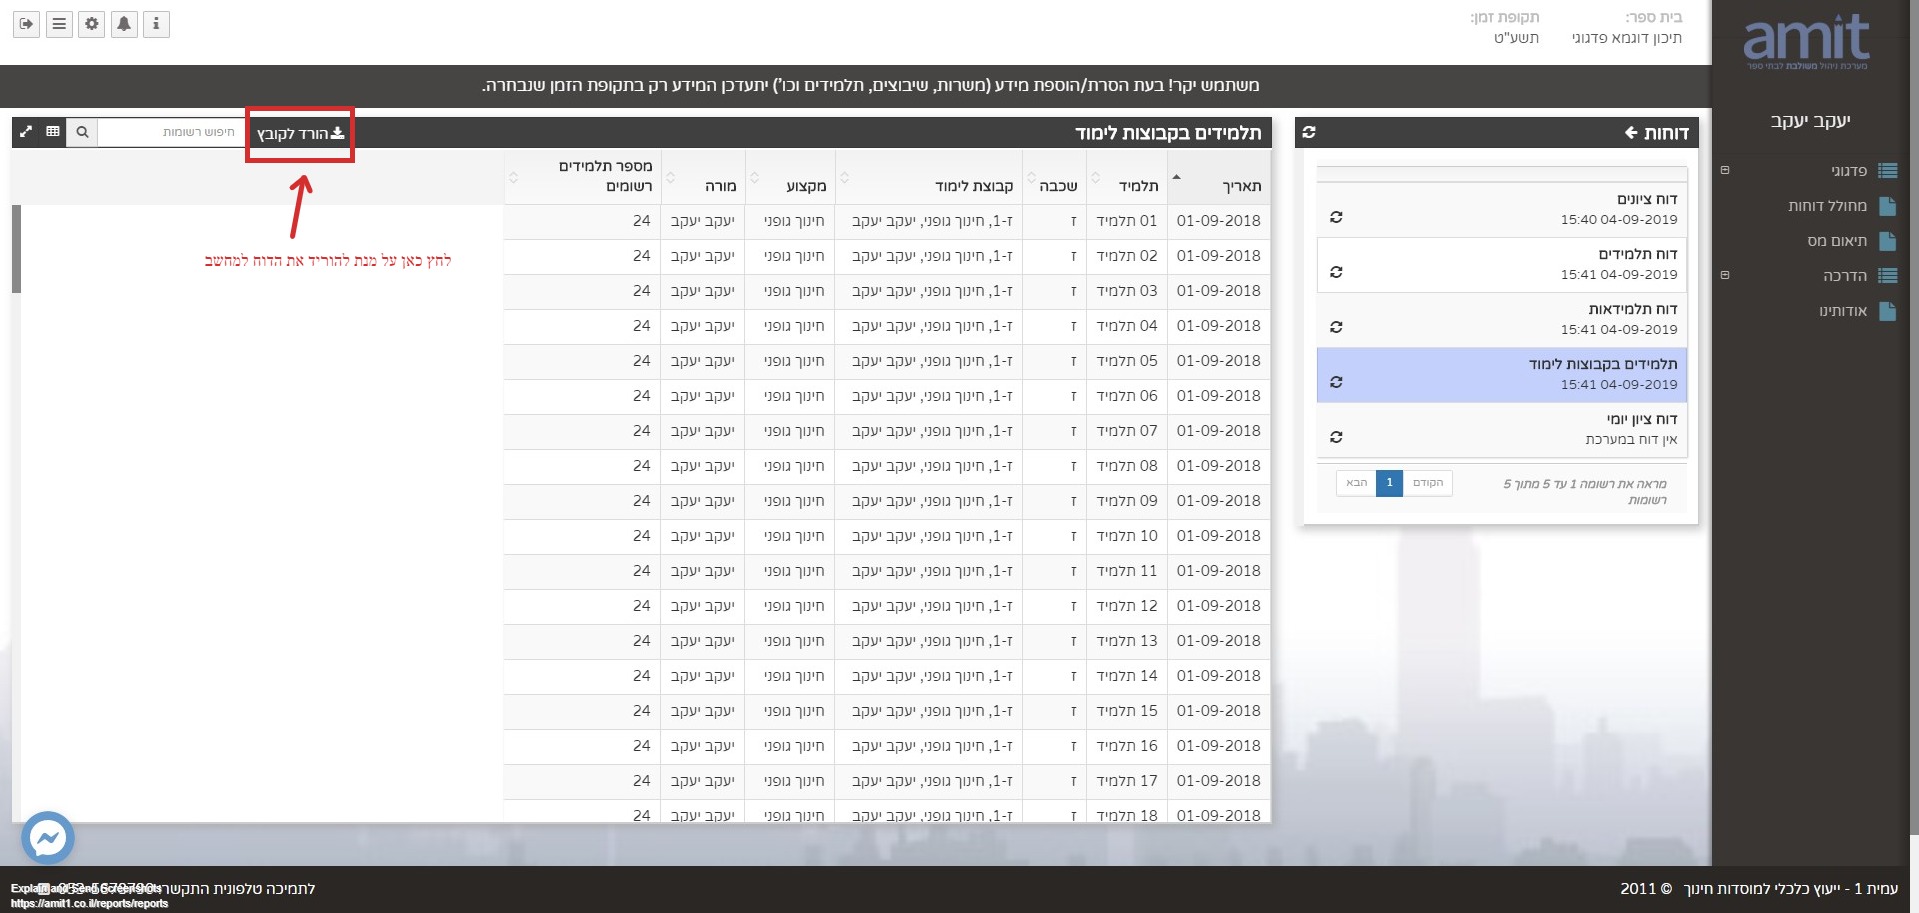The image size is (1919, 913).
Task: Click the amit logo
Action: [1806, 42]
